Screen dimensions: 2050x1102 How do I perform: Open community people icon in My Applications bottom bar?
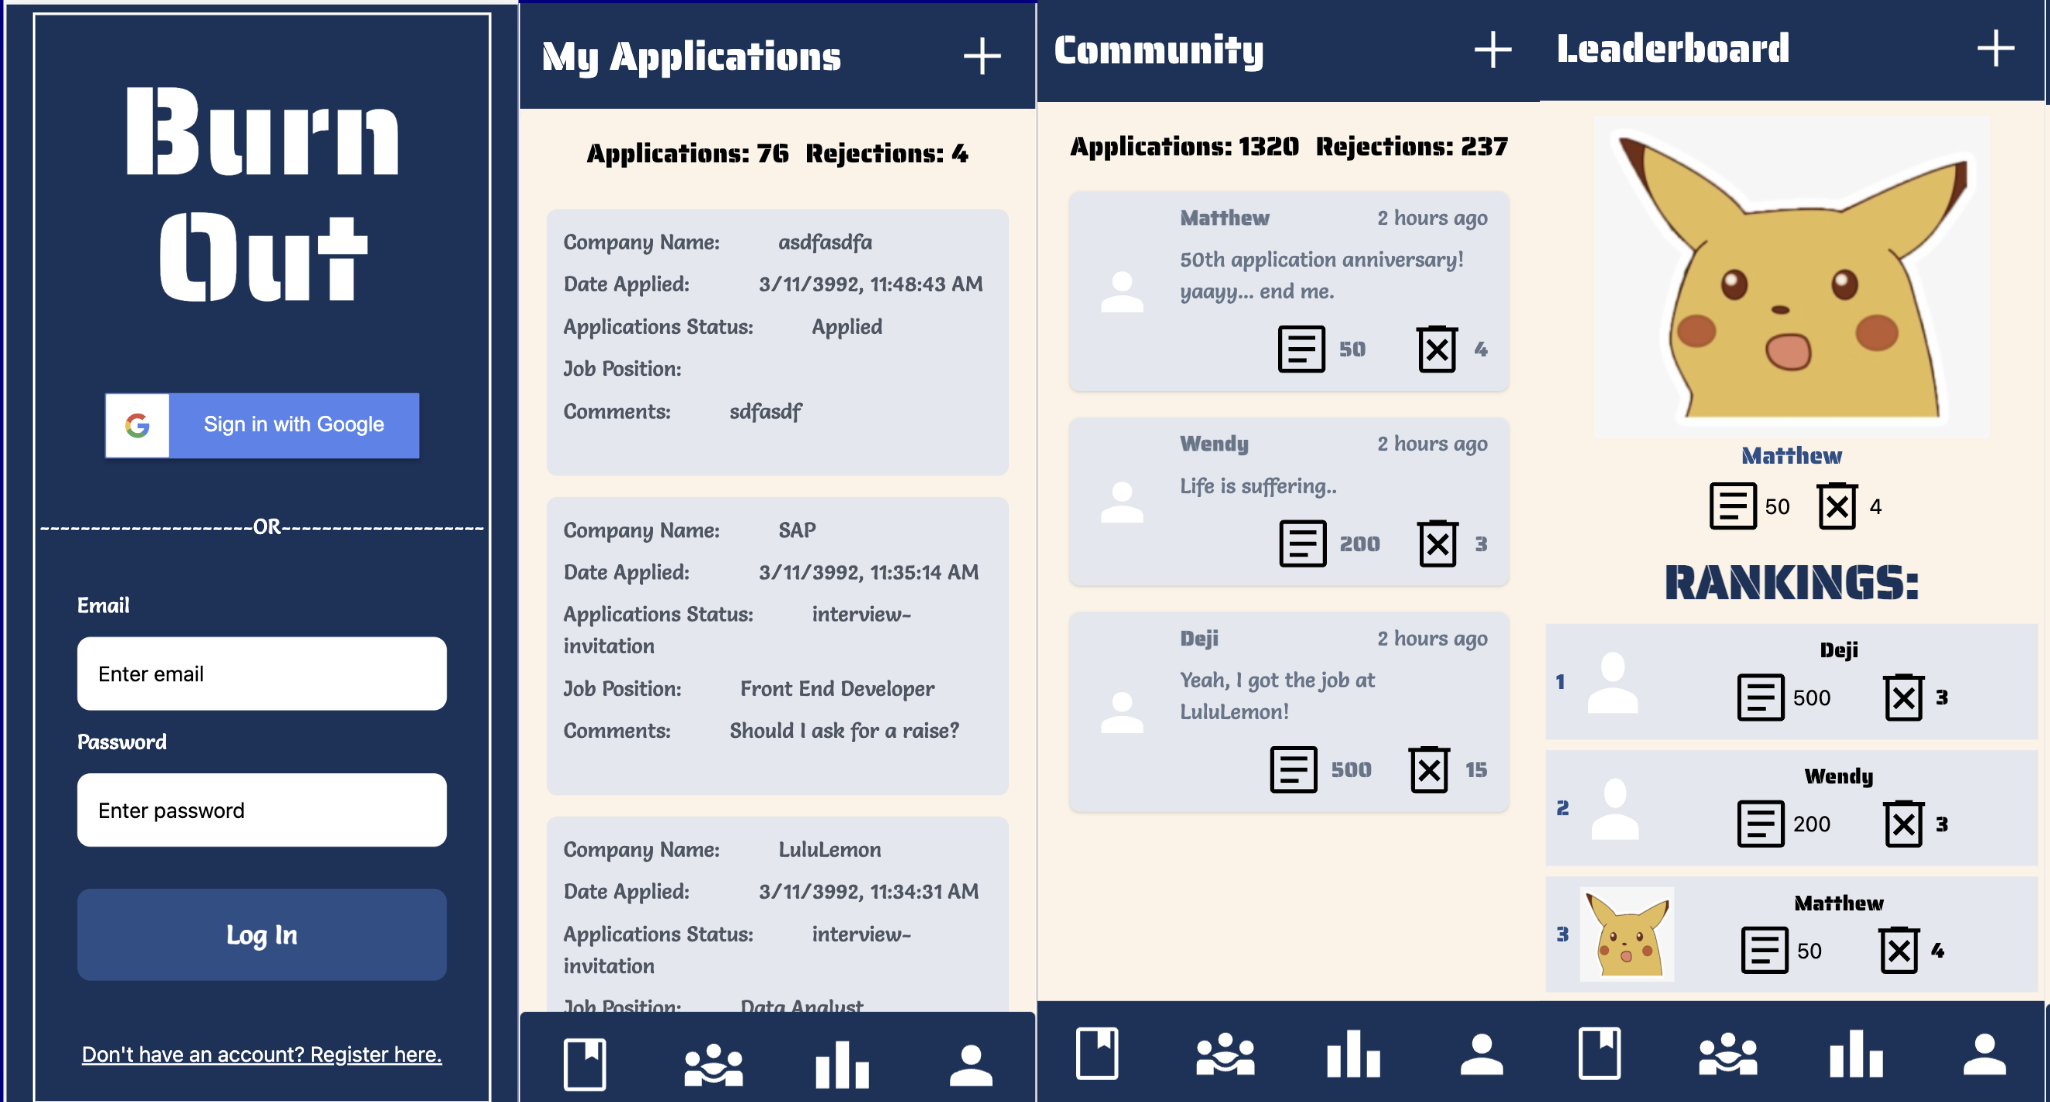[713, 1064]
